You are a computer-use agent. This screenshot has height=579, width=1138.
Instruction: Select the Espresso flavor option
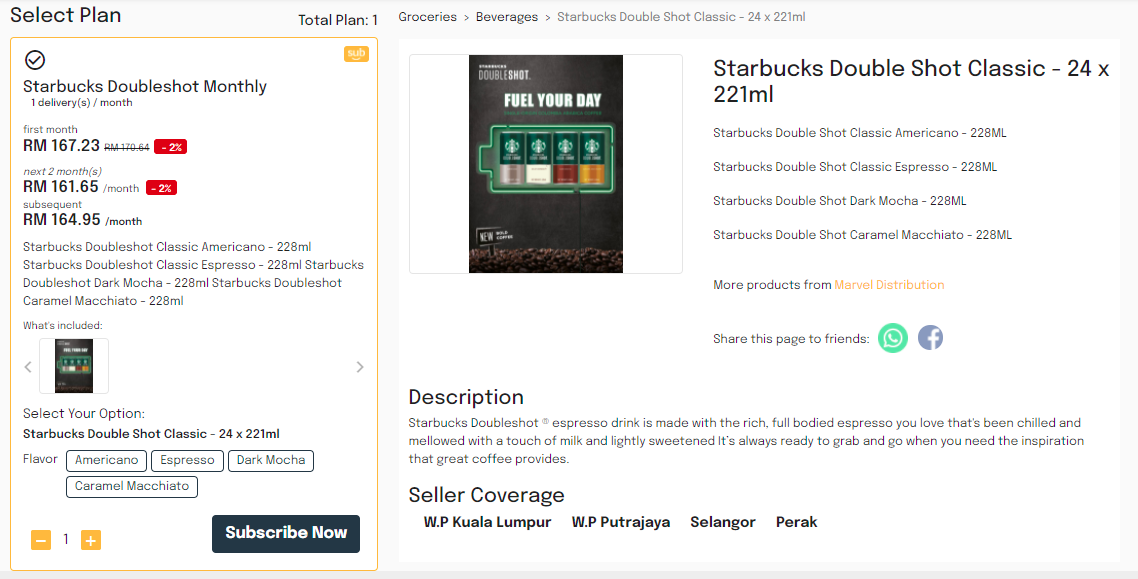187,460
